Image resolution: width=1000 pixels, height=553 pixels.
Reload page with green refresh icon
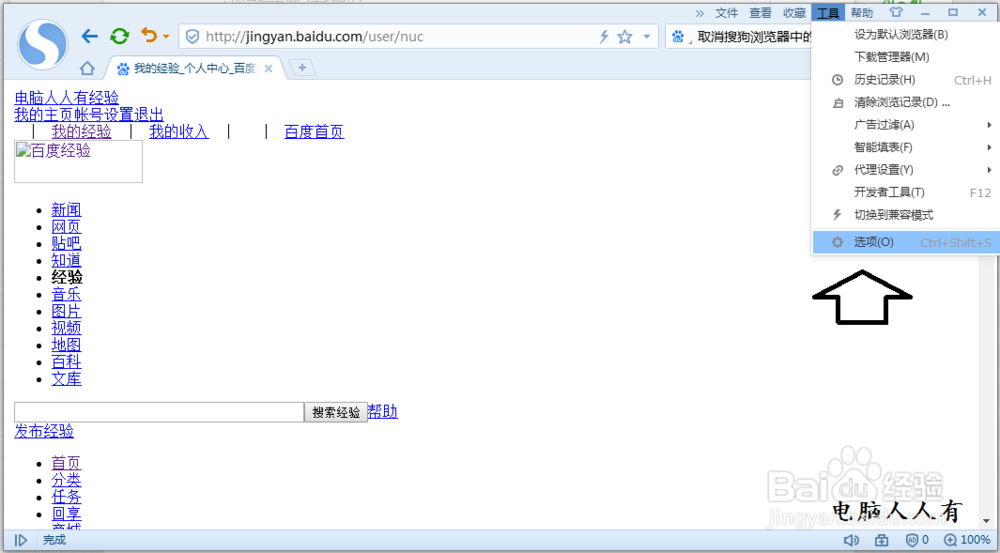coord(119,36)
